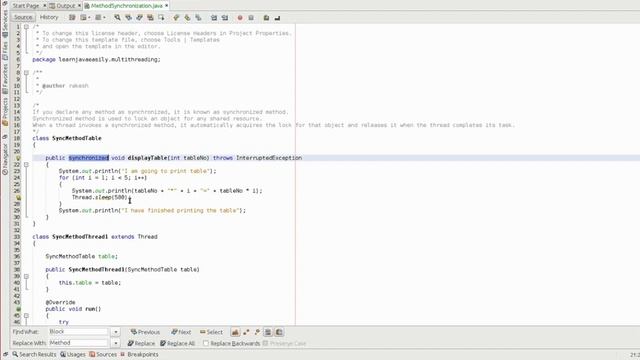Click the gutter warning icon on line 27
The image size is (640, 360).
click(18, 198)
